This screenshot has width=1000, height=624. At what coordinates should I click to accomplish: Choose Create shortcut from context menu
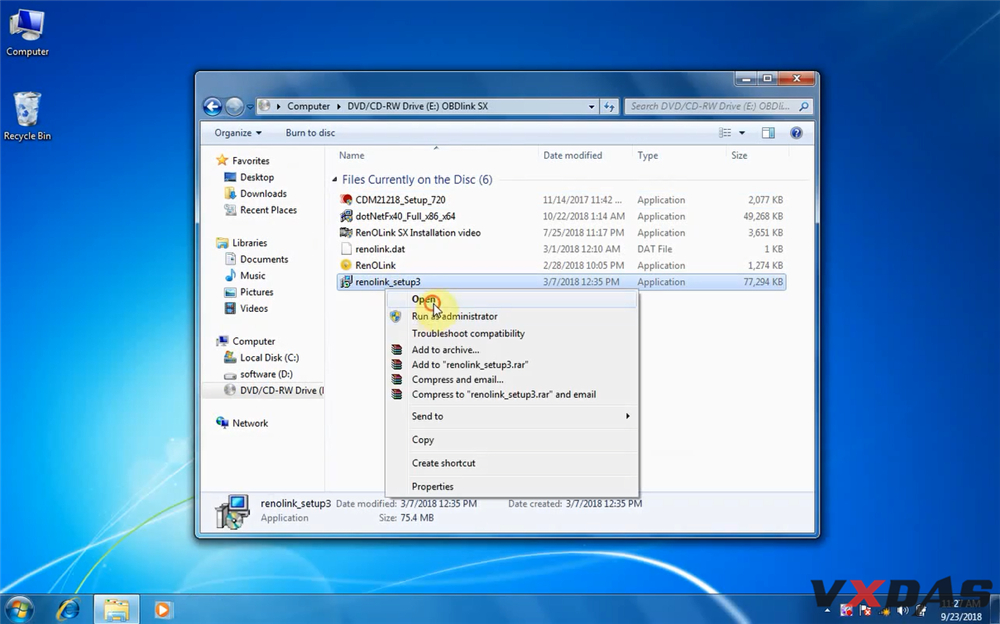click(511, 463)
